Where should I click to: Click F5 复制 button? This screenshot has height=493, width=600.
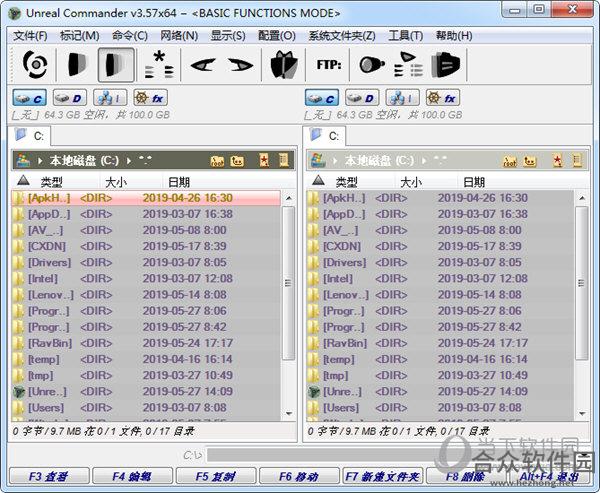(216, 476)
